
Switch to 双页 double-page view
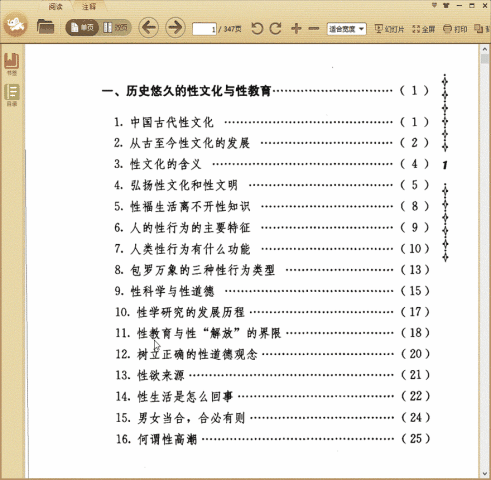pyautogui.click(x=115, y=28)
